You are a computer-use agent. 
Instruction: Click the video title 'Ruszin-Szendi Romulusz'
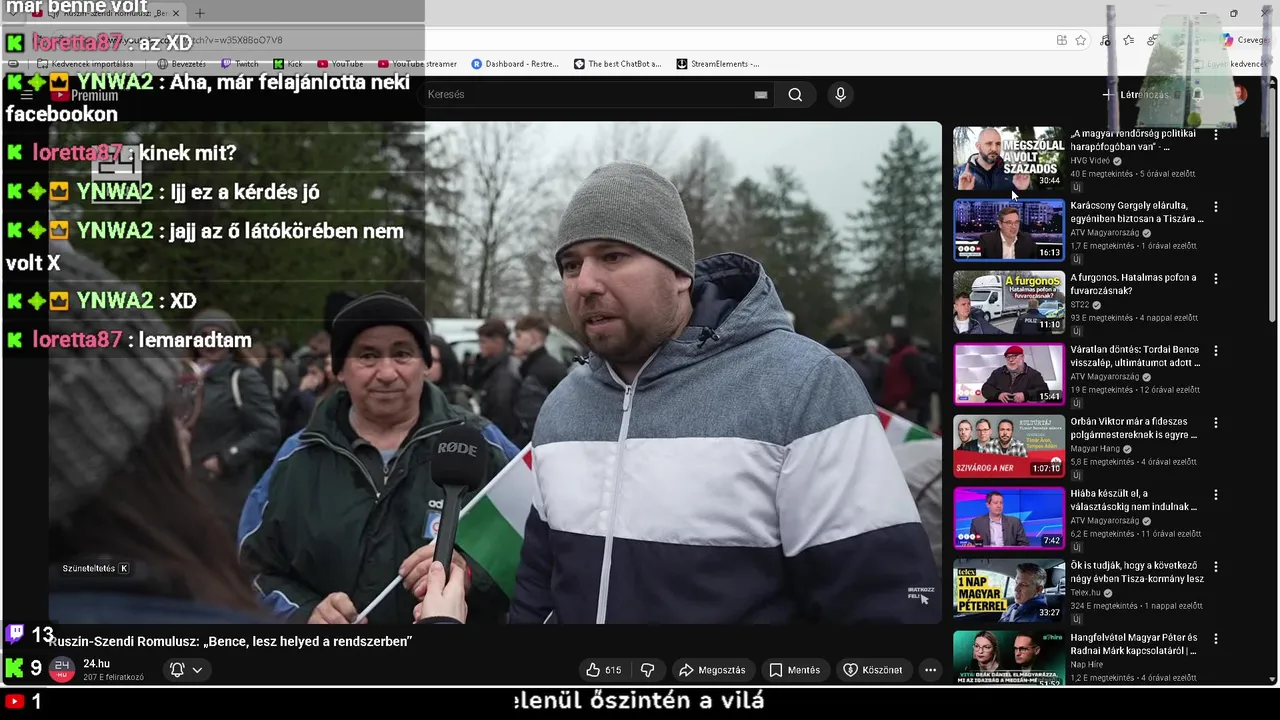click(231, 641)
